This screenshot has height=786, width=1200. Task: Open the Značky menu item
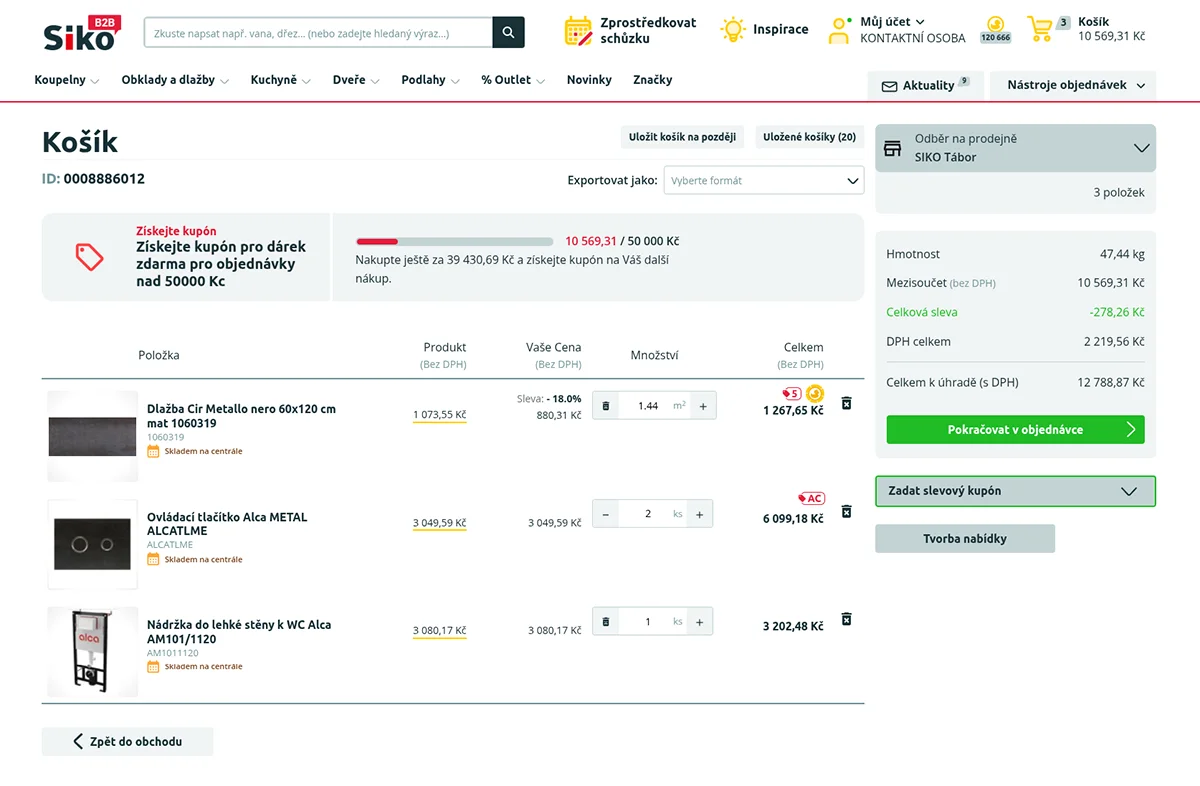(653, 80)
